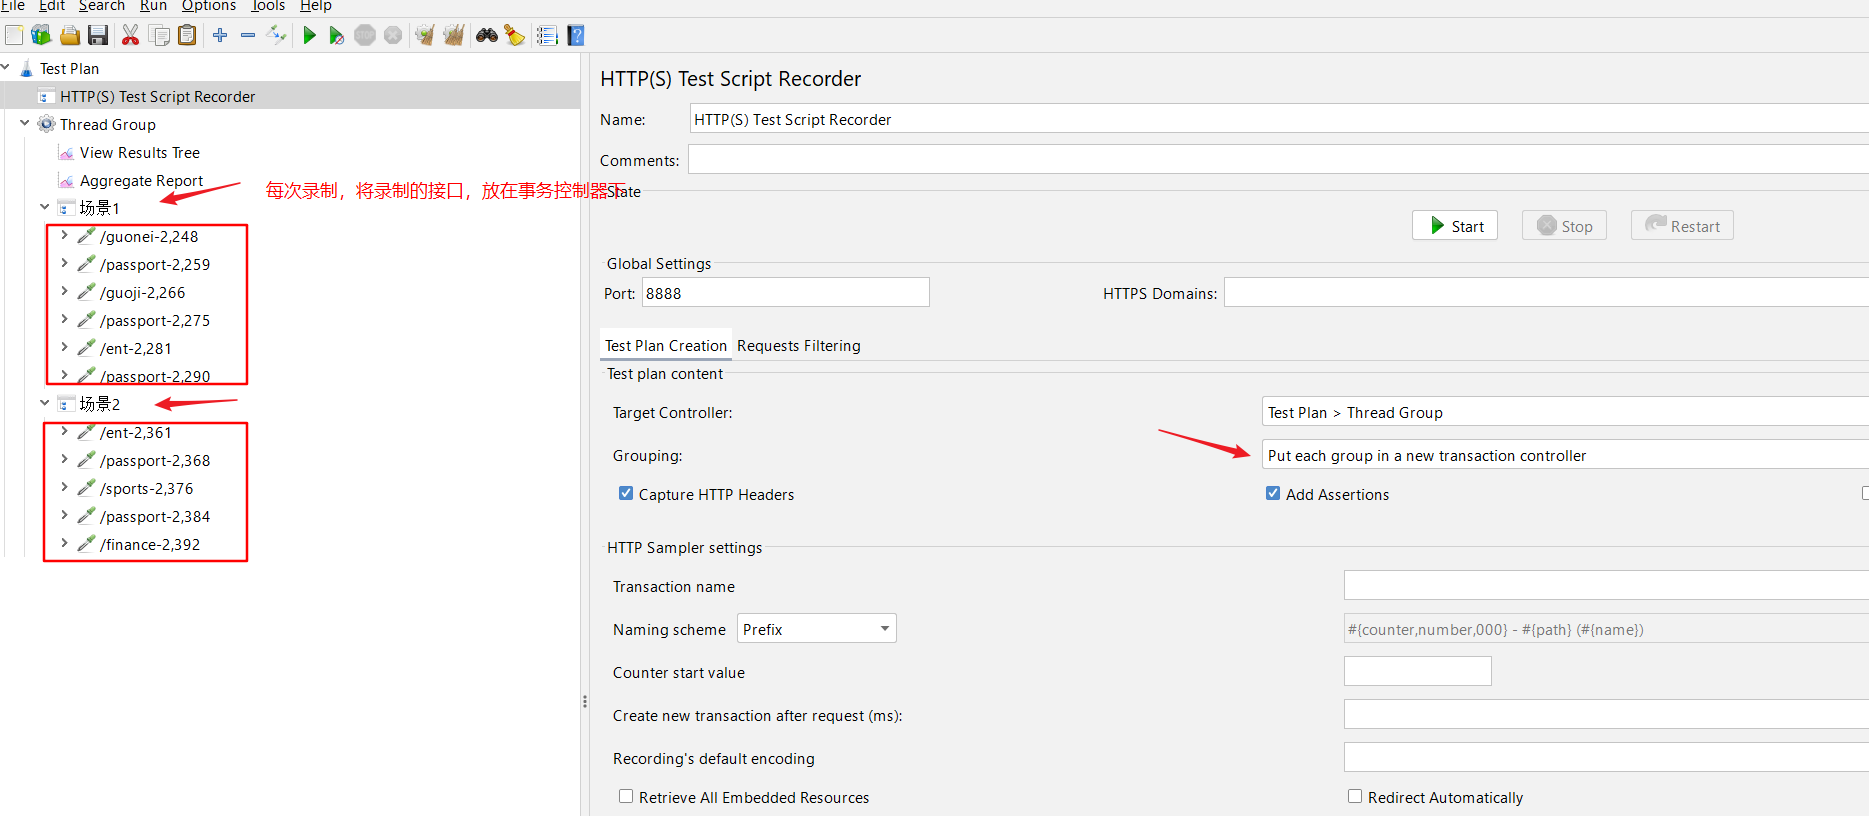Toggle the Add Assertions checkbox
Screen dimensions: 1869x816
pyautogui.click(x=1273, y=494)
